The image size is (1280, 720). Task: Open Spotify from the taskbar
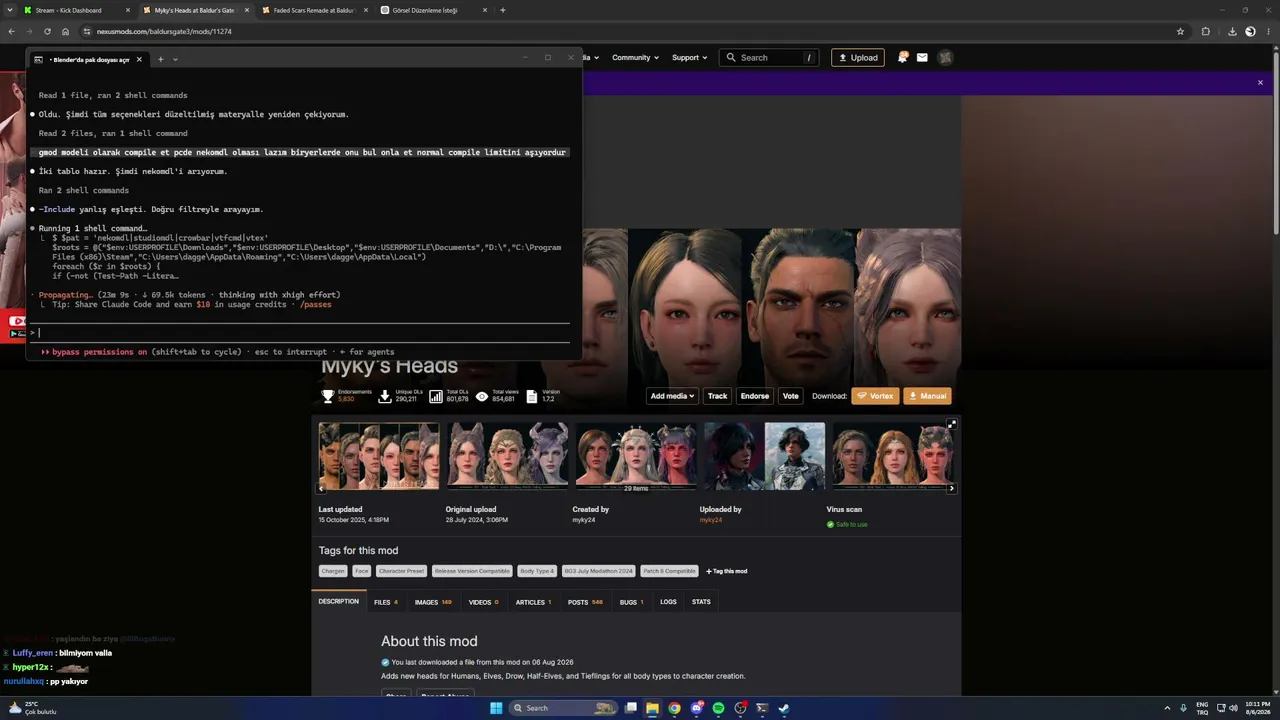click(x=718, y=708)
